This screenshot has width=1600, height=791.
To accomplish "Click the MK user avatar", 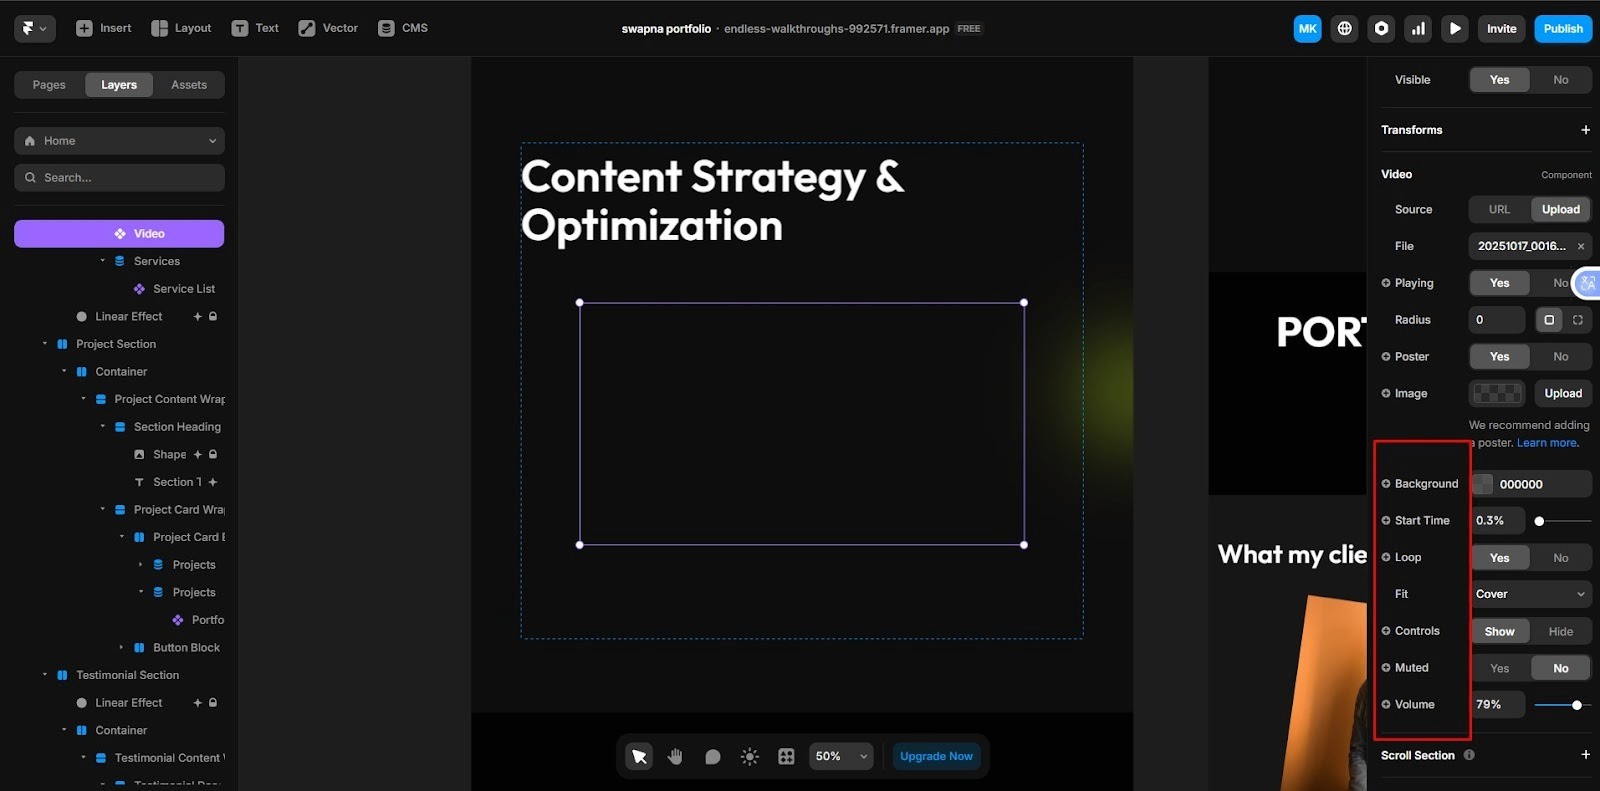I will pos(1307,28).
